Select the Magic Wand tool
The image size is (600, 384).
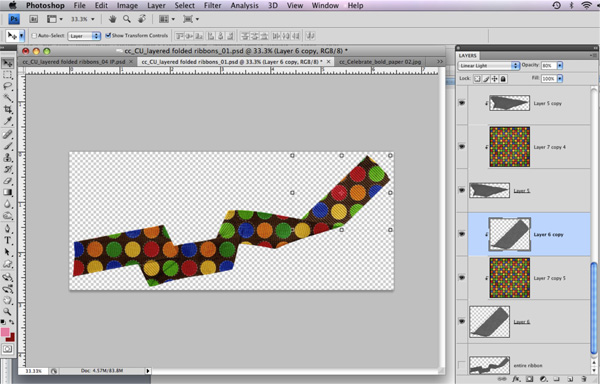(x=8, y=98)
